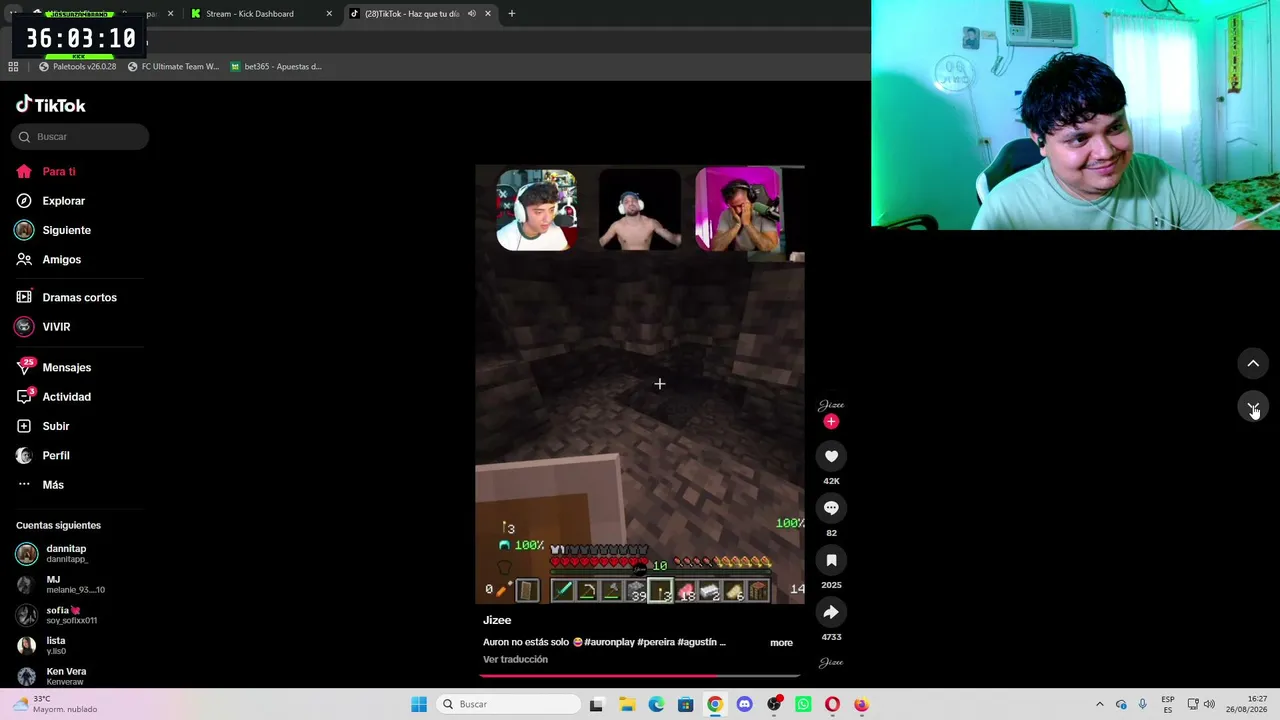1280x720 pixels.
Task: Open sofia soy_sofixx011 account
Action: pos(57,615)
